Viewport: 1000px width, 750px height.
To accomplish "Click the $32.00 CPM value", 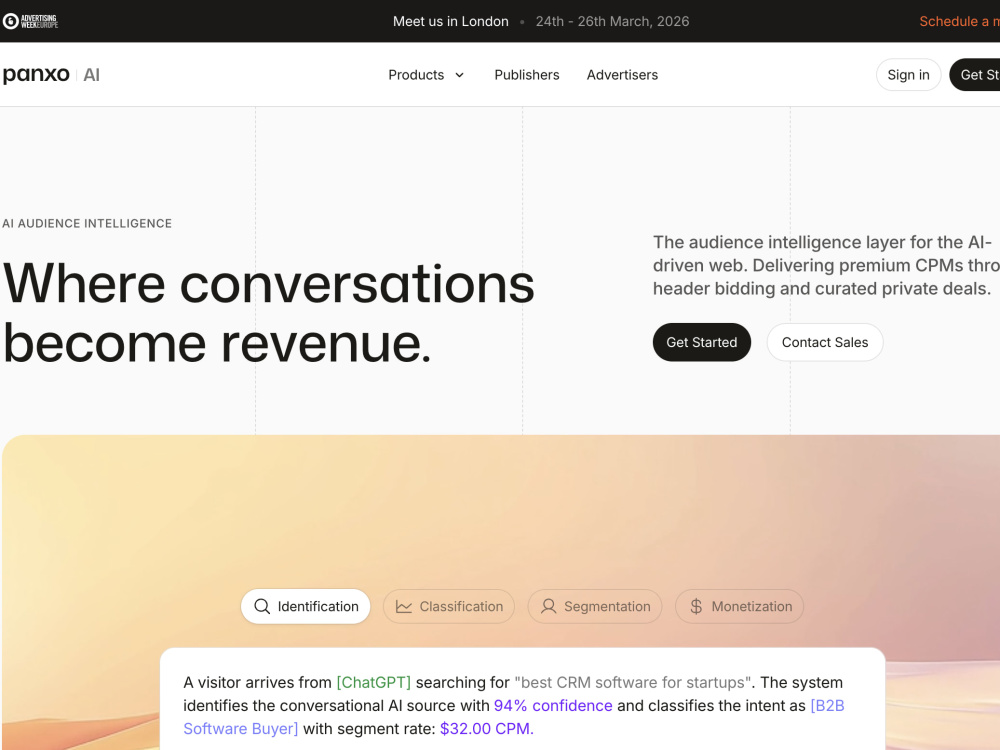I will tap(487, 728).
